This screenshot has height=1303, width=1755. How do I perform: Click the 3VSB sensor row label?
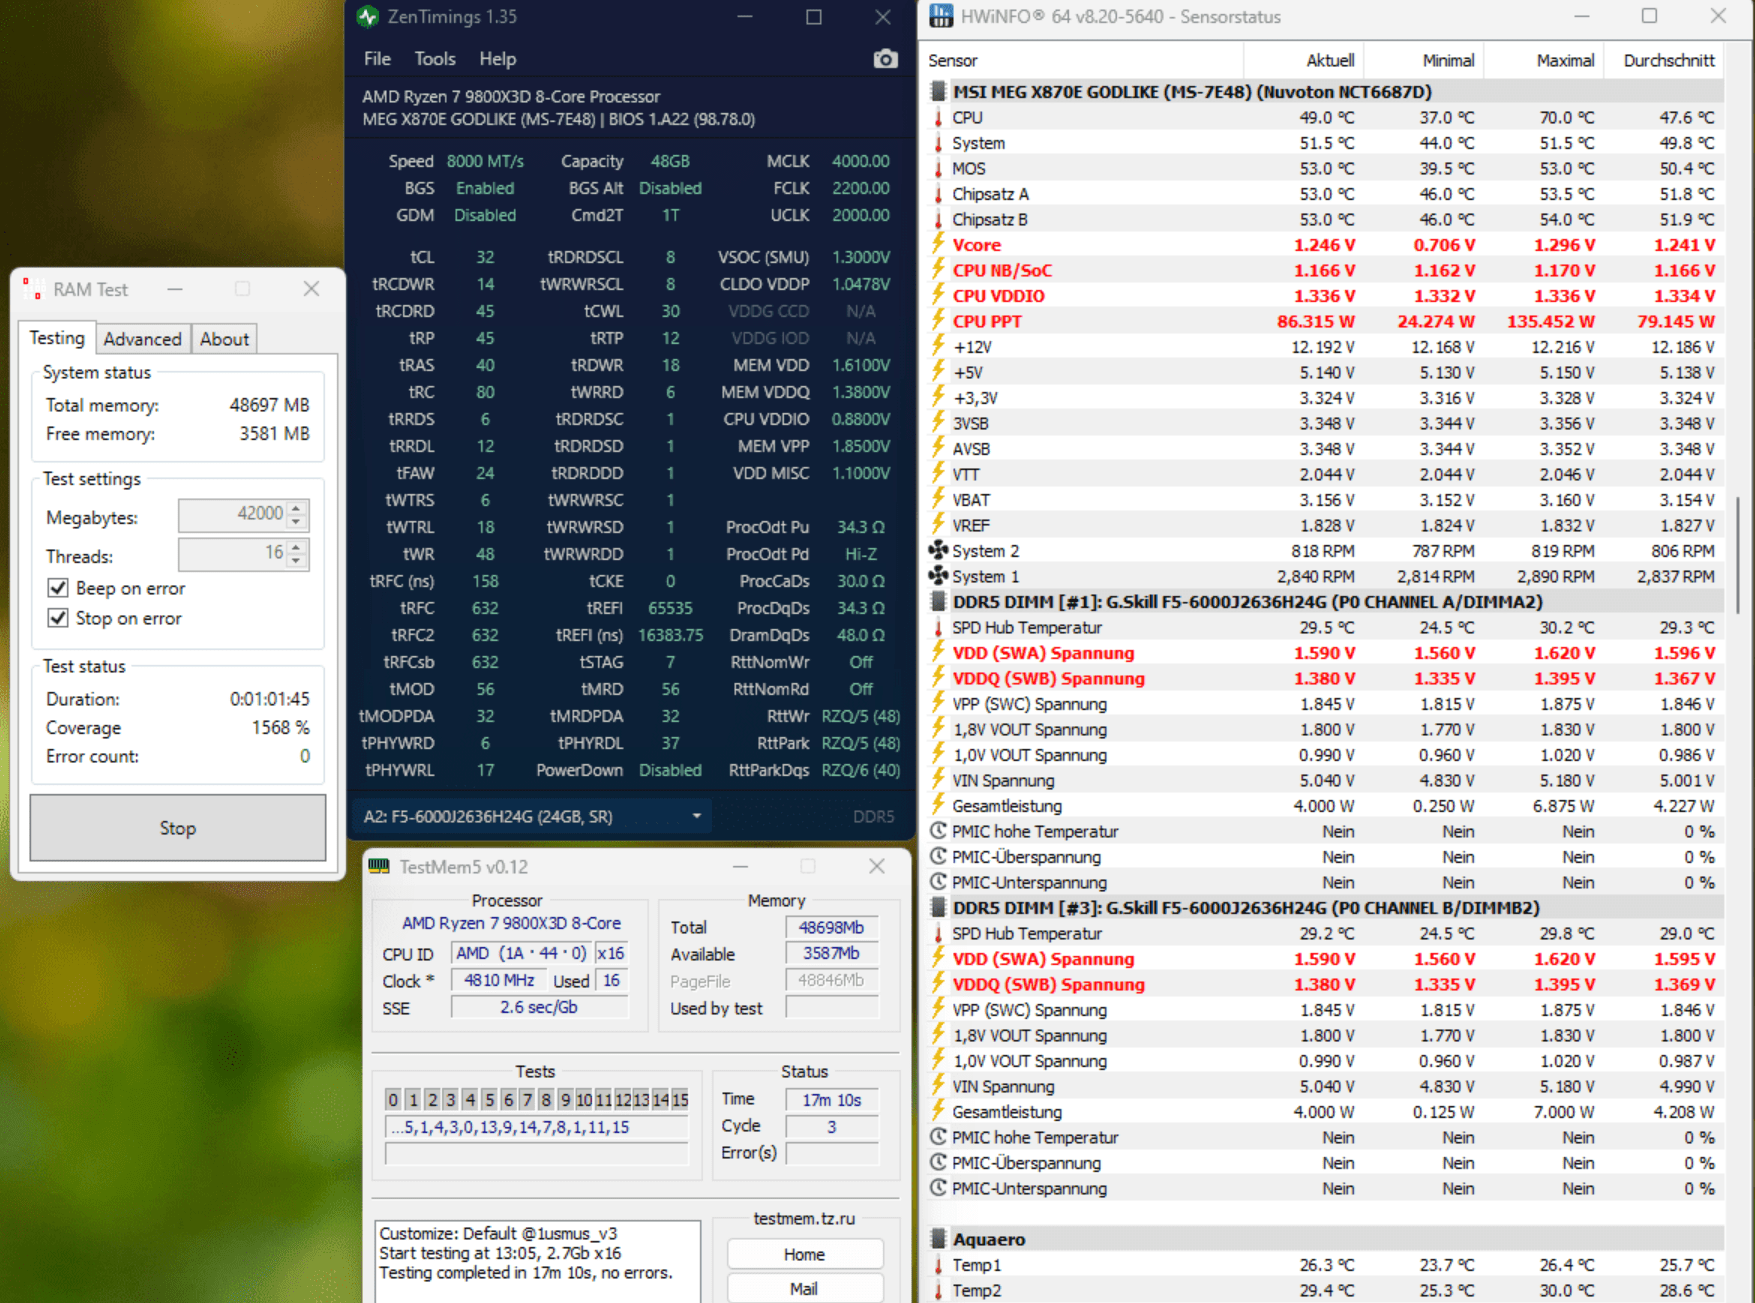[970, 423]
